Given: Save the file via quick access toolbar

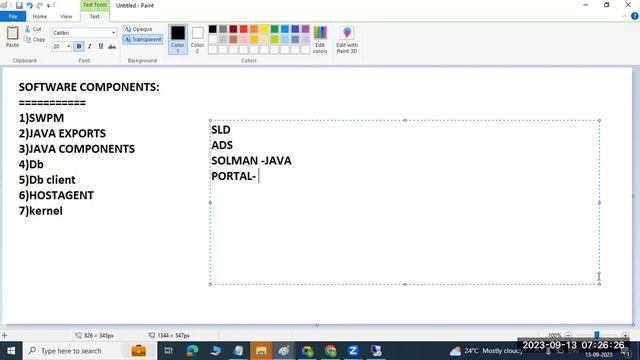Looking at the screenshot, I should pos(19,5).
